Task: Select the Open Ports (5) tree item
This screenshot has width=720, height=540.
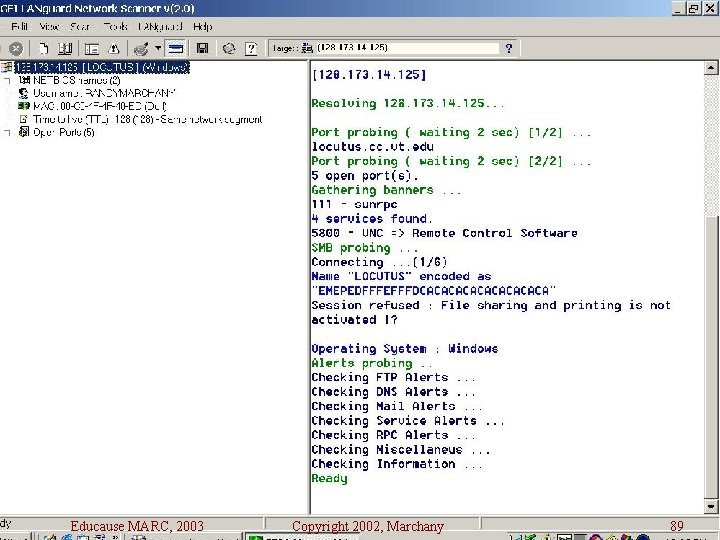Action: (64, 132)
